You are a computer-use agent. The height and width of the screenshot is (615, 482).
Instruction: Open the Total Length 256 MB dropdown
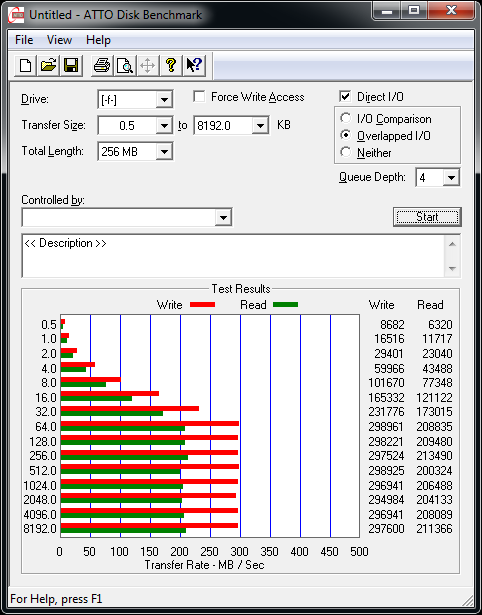[x=164, y=151]
